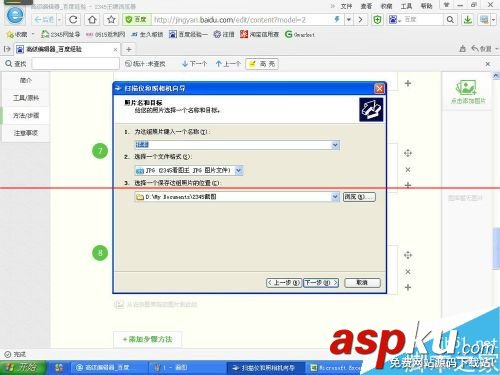The height and width of the screenshot is (375, 500).
Task: Click the magnifier search button in toolbar
Action: (x=450, y=20)
